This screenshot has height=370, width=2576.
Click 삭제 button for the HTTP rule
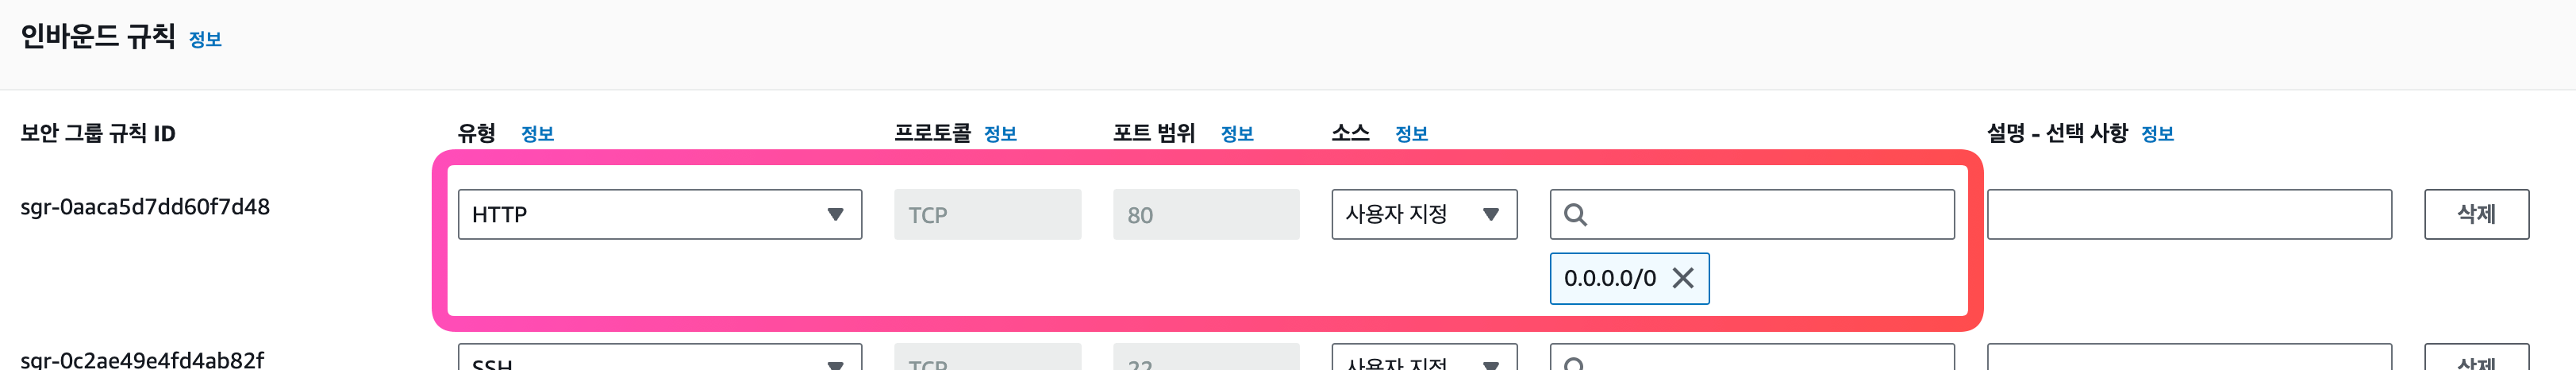2476,214
